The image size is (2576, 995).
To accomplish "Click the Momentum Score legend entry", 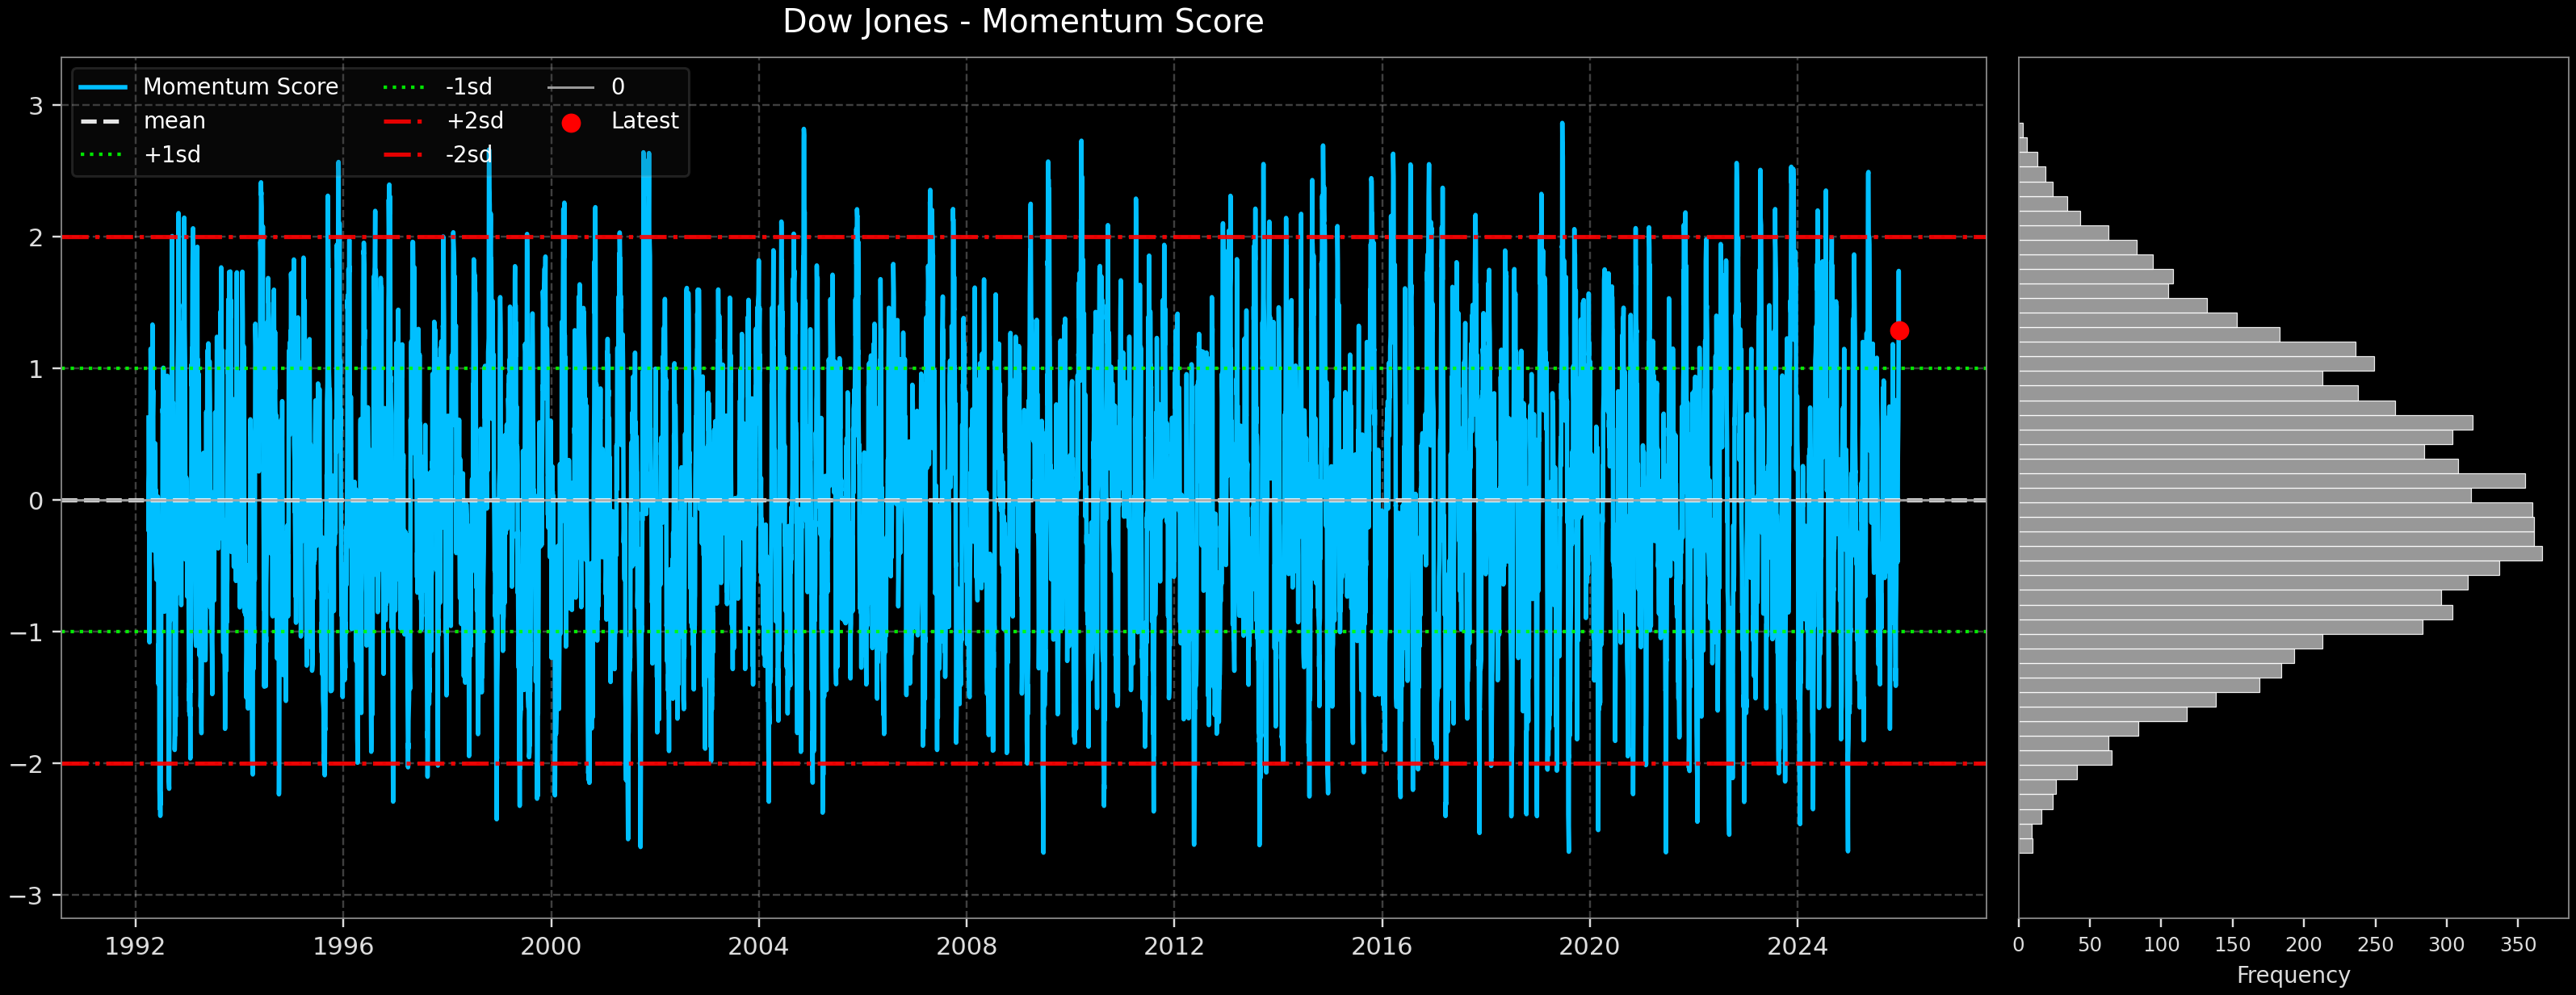I will [x=240, y=87].
